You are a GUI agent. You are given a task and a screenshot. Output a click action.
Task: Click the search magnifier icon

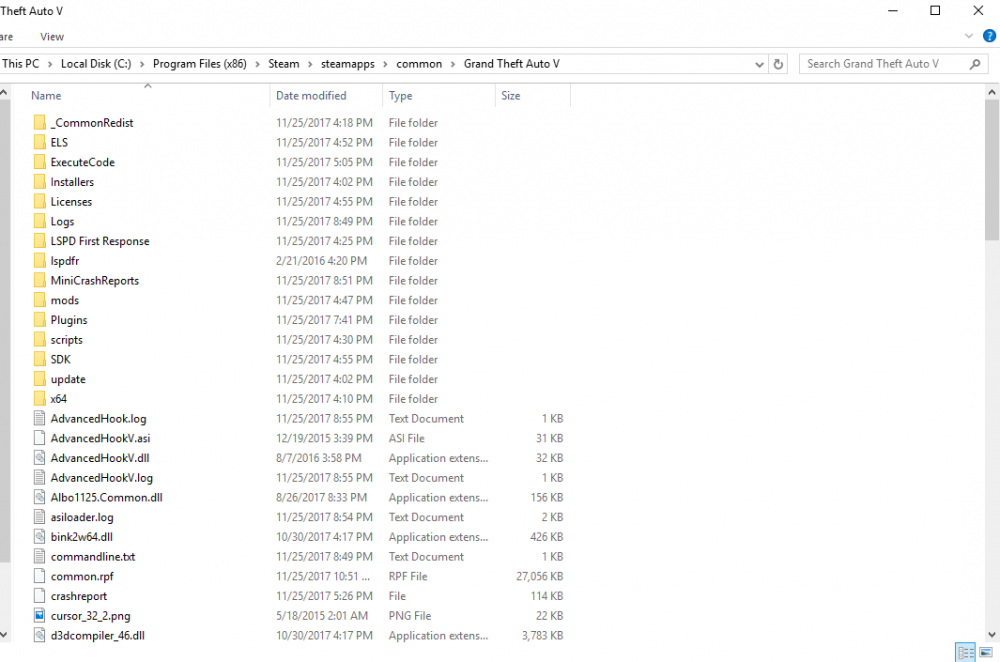tap(974, 64)
